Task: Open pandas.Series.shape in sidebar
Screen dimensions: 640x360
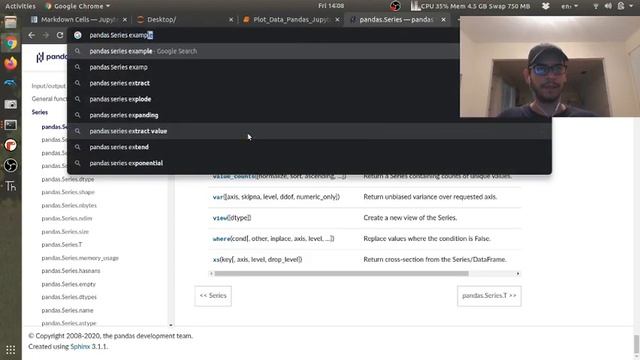Action: pyautogui.click(x=68, y=192)
